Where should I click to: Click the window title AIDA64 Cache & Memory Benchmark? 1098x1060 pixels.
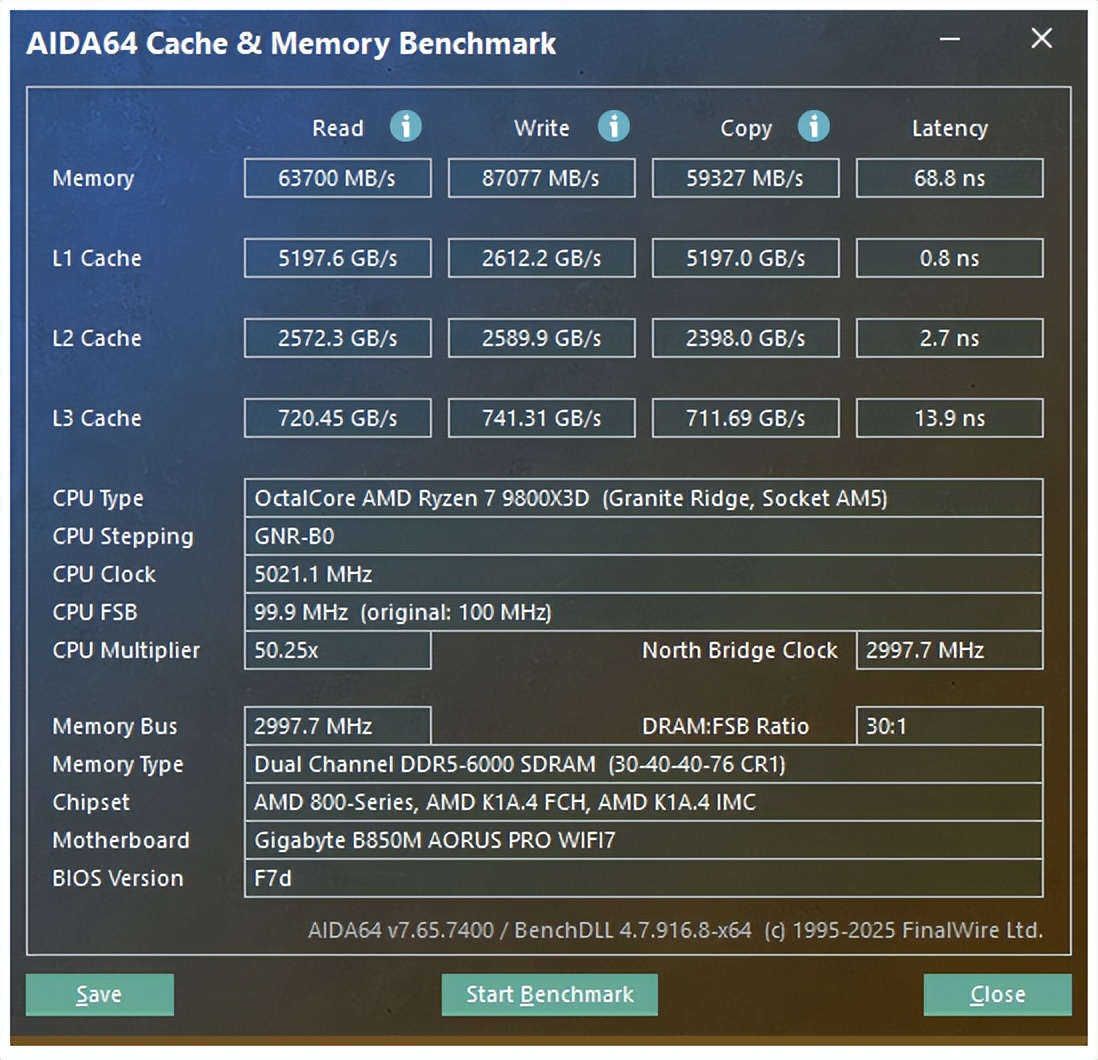pos(291,43)
